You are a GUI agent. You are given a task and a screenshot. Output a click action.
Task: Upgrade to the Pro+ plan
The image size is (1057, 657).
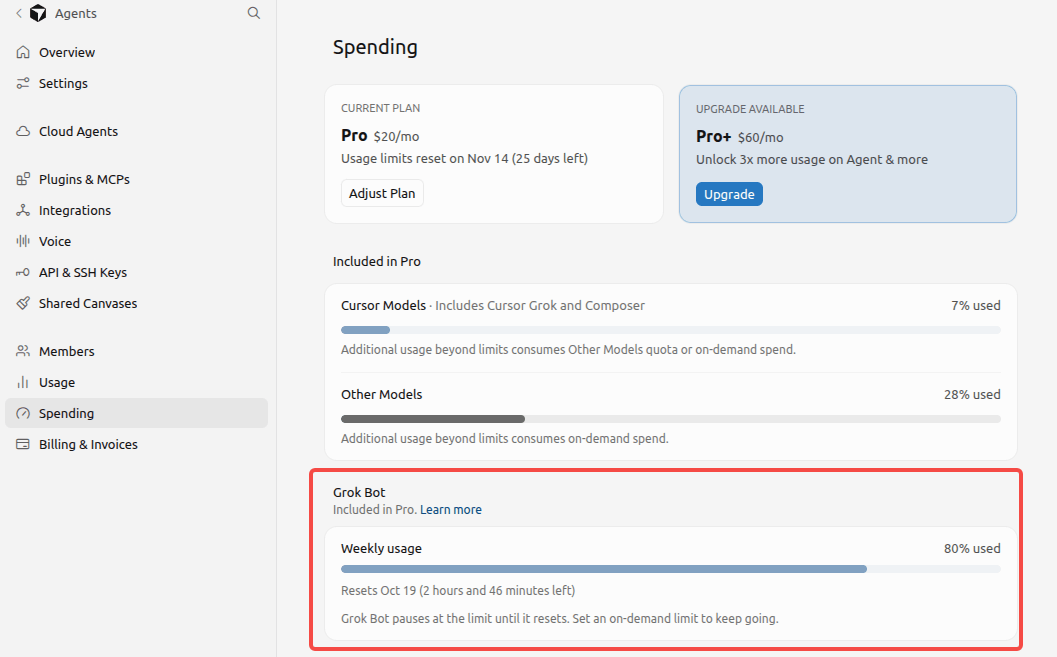[x=729, y=194]
